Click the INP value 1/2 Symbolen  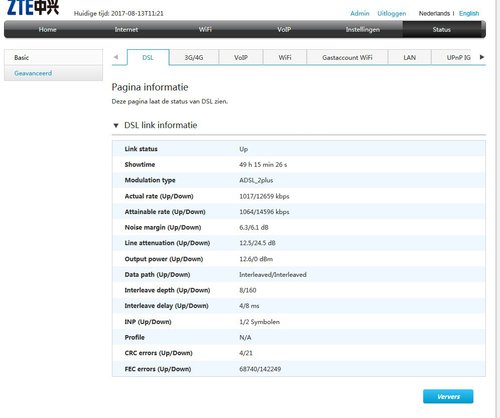259,322
